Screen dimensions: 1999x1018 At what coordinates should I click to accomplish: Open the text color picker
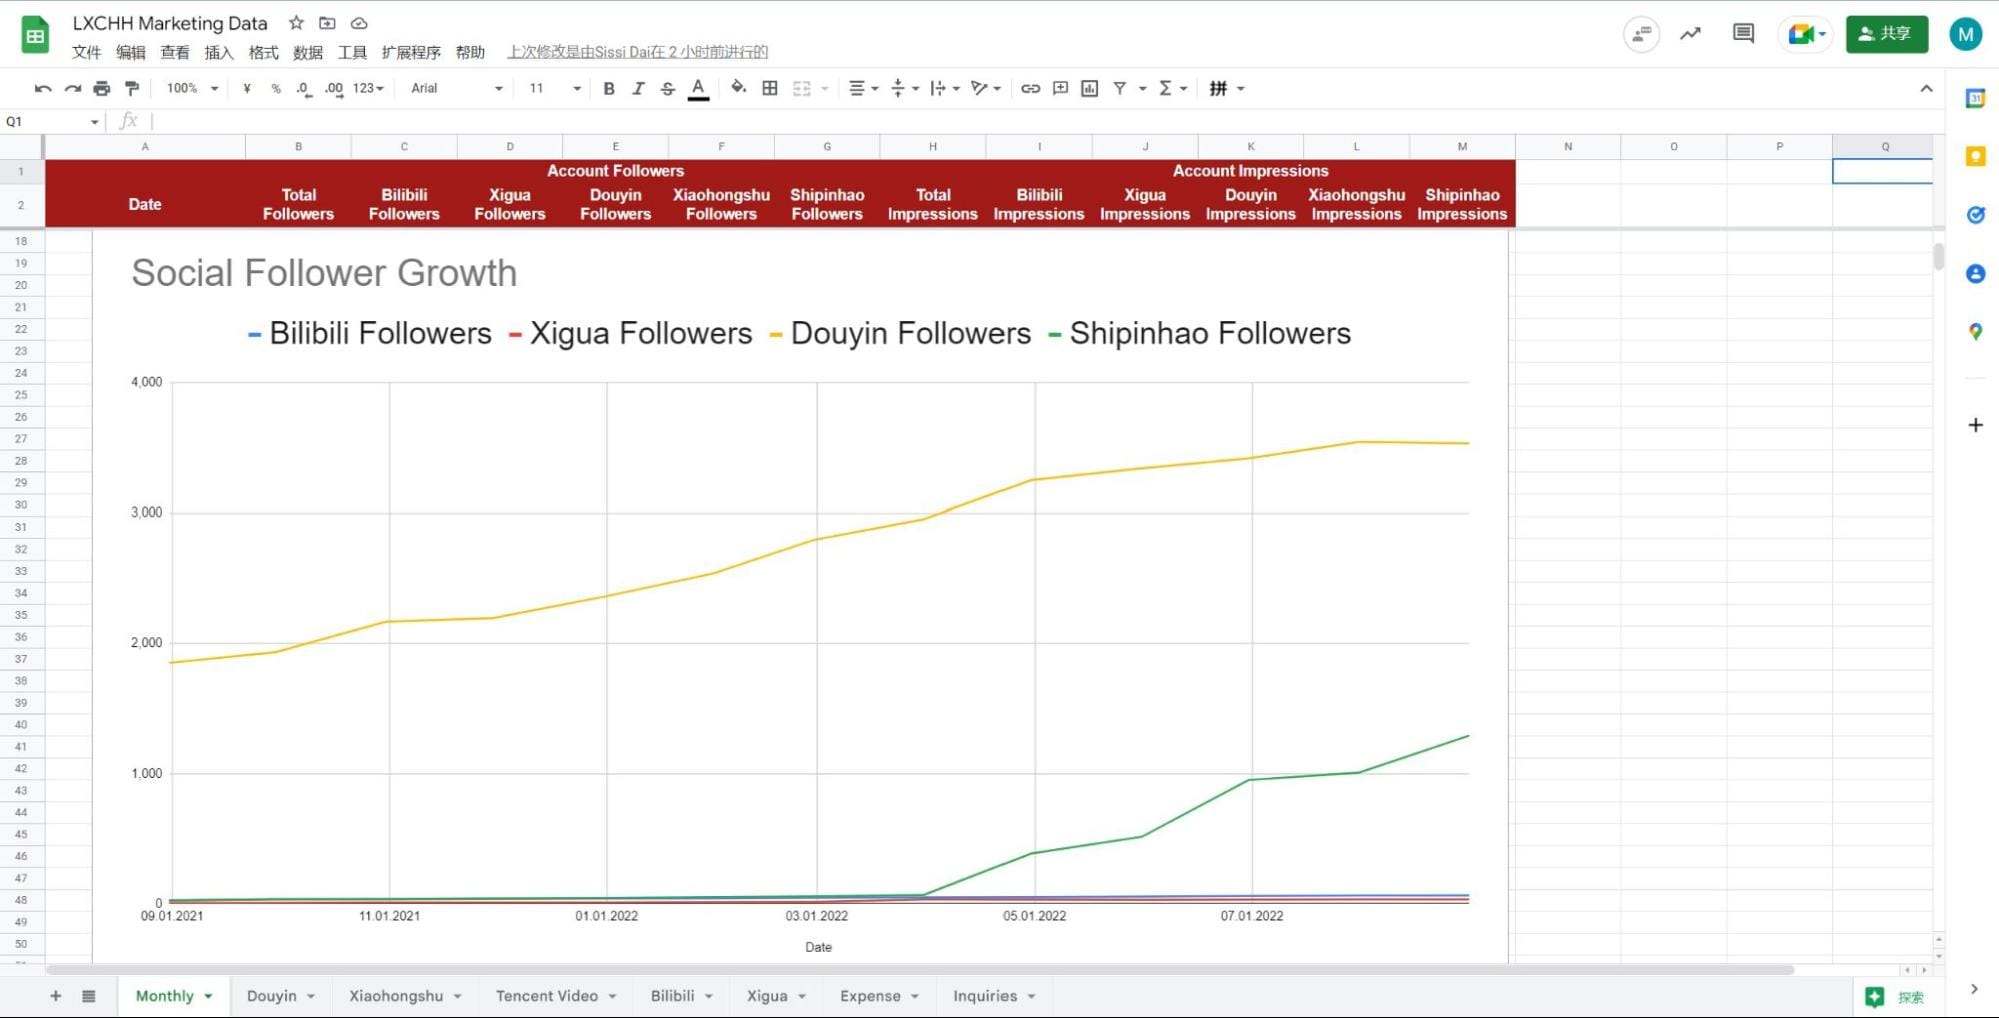pos(698,88)
